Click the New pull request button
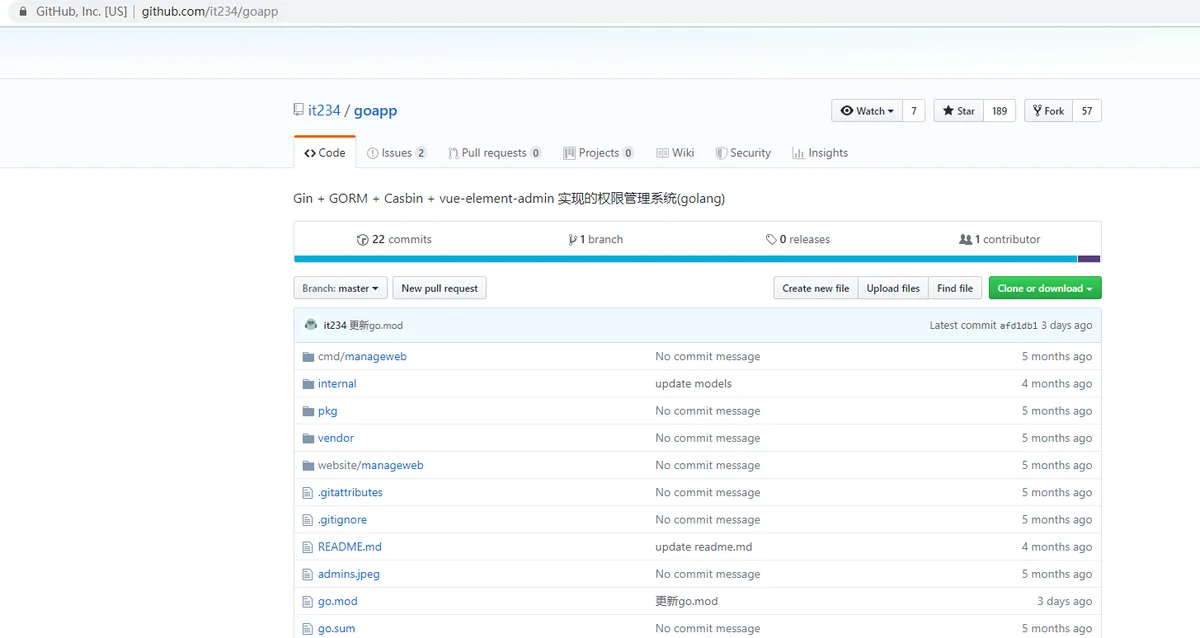Image resolution: width=1200 pixels, height=638 pixels. coord(440,288)
